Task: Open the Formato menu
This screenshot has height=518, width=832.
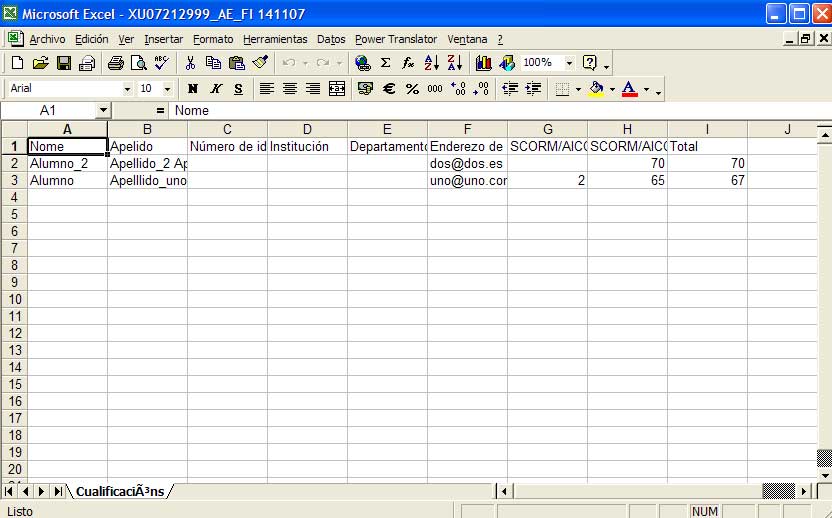Action: (213, 39)
